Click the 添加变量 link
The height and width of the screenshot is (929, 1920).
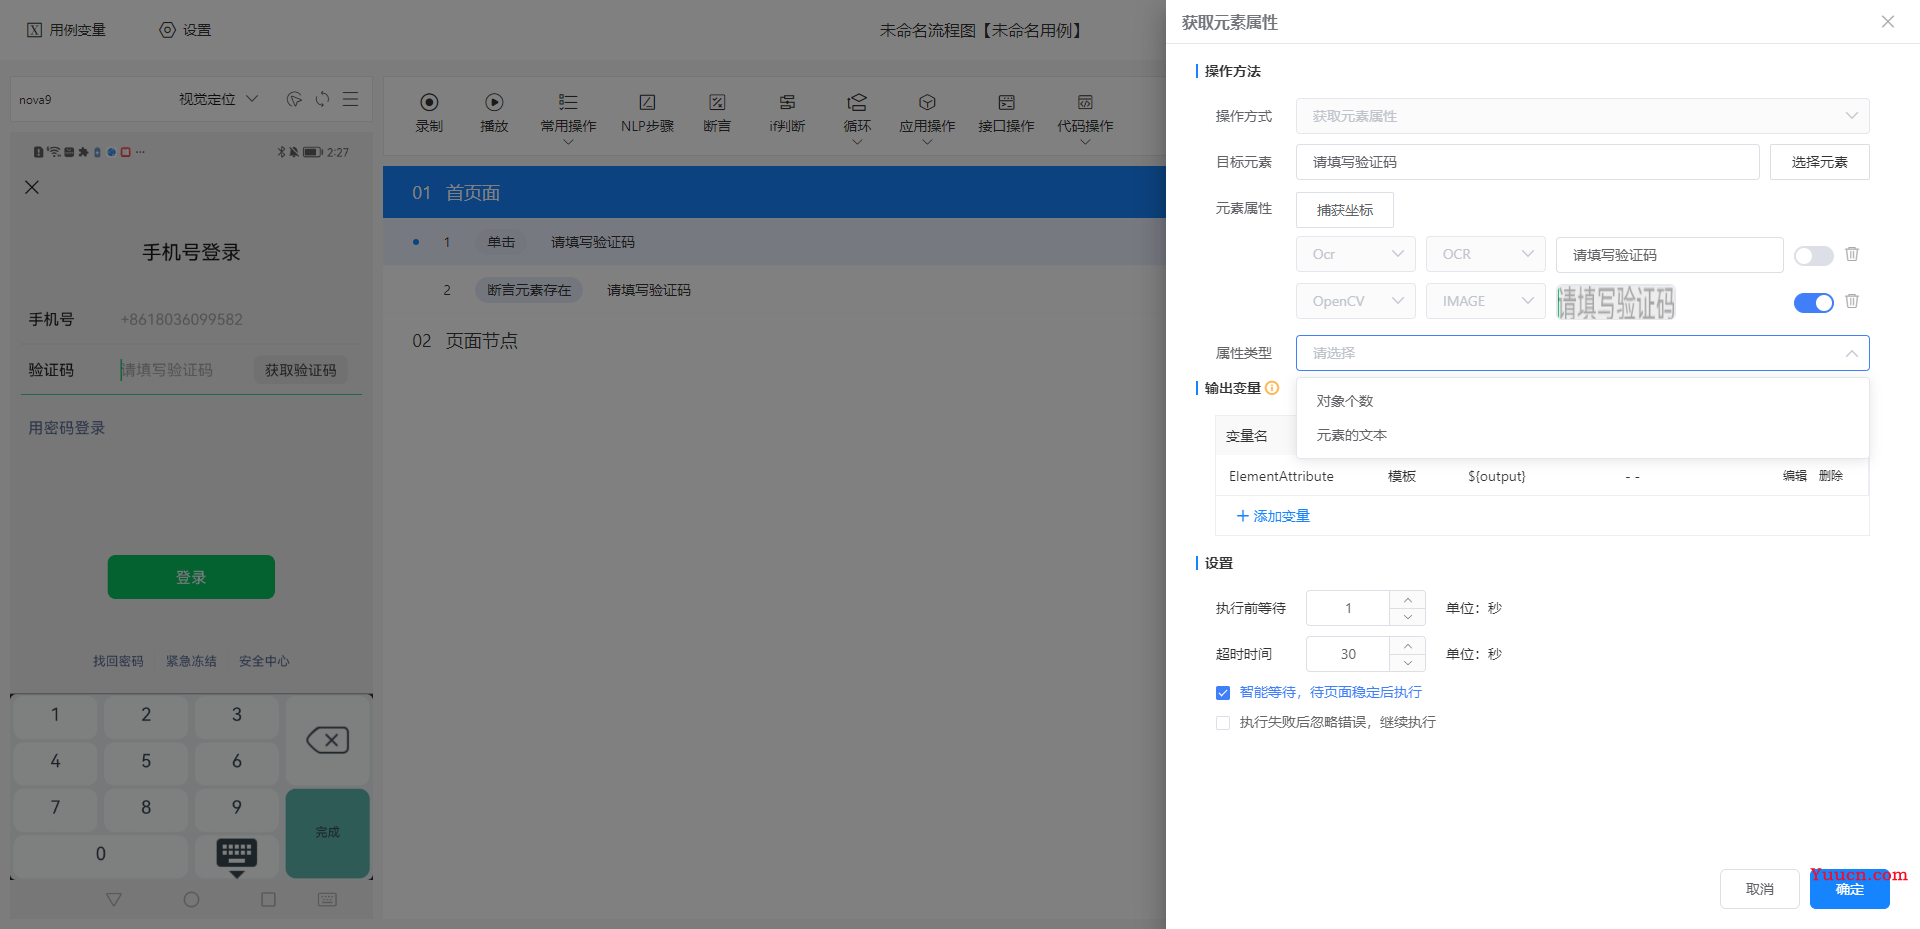(1272, 516)
